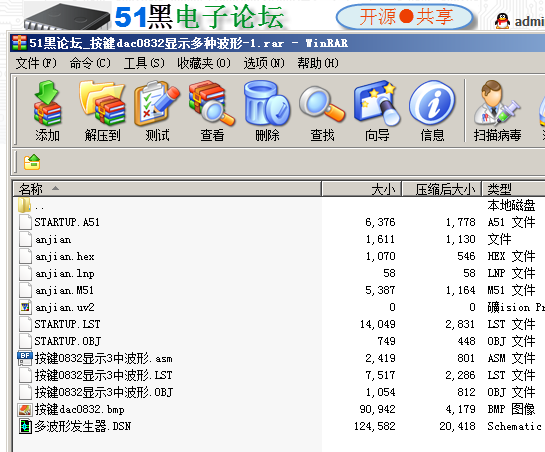Select the 多波形发生器.DSN schematic icon
Image resolution: width=545 pixels, height=452 pixels.
click(25, 426)
